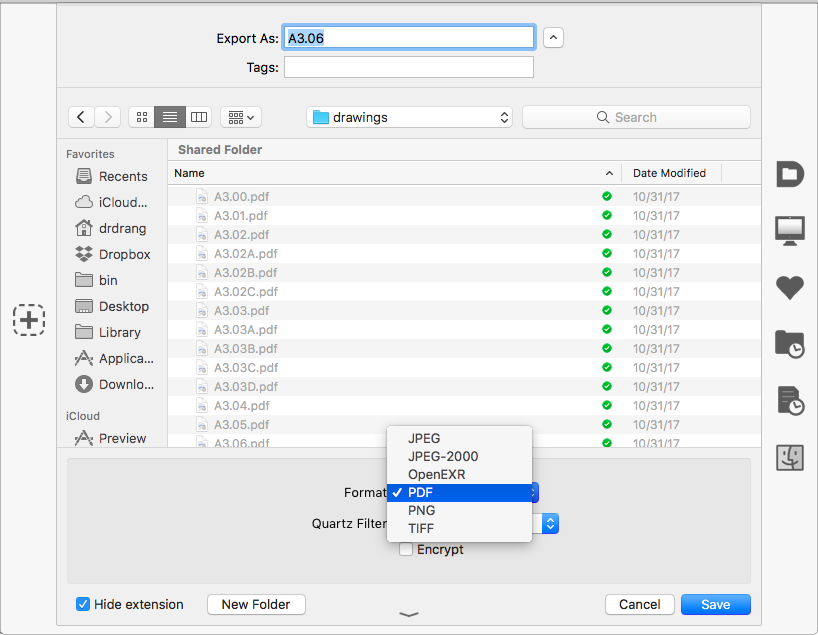Show recent files via document-clock icon
This screenshot has width=818, height=635.
tap(790, 401)
